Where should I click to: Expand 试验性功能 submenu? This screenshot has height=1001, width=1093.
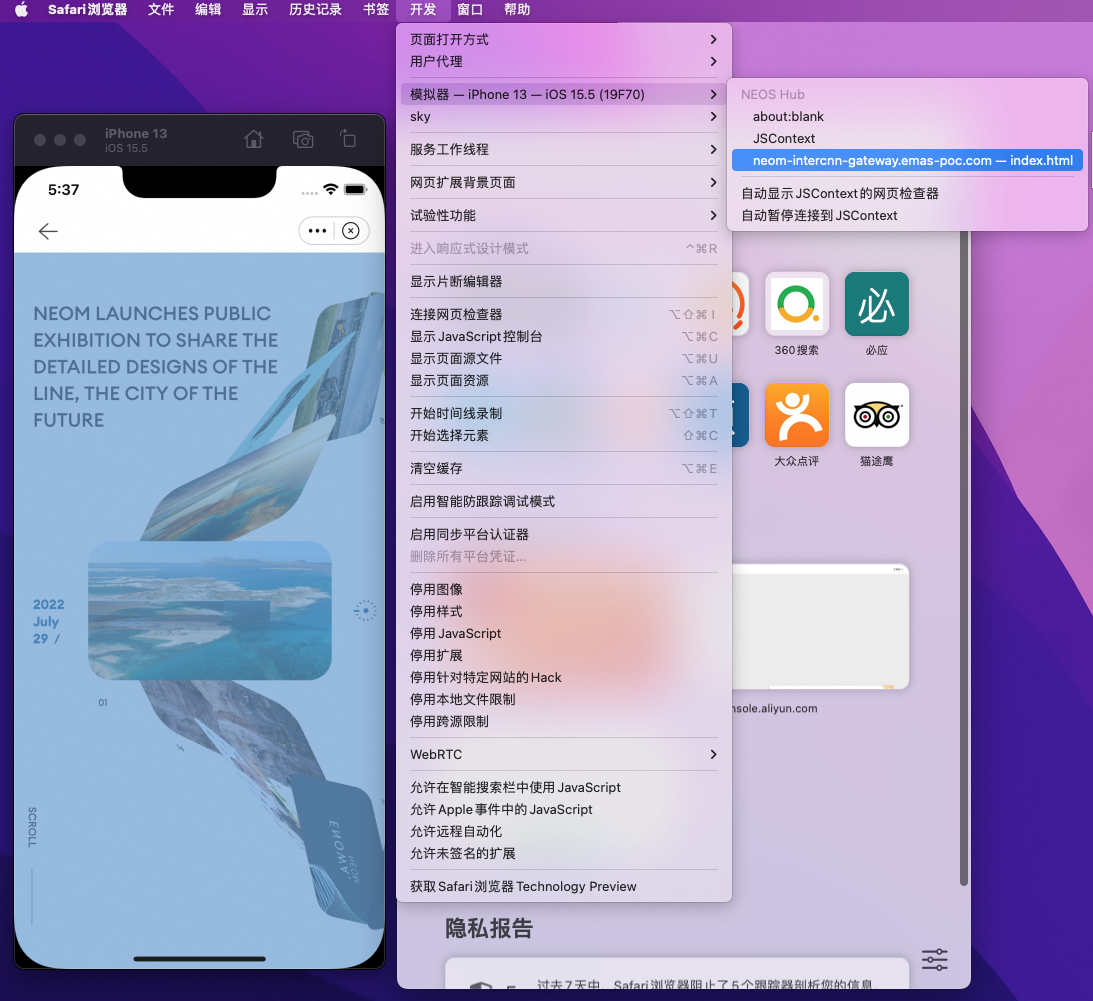564,215
